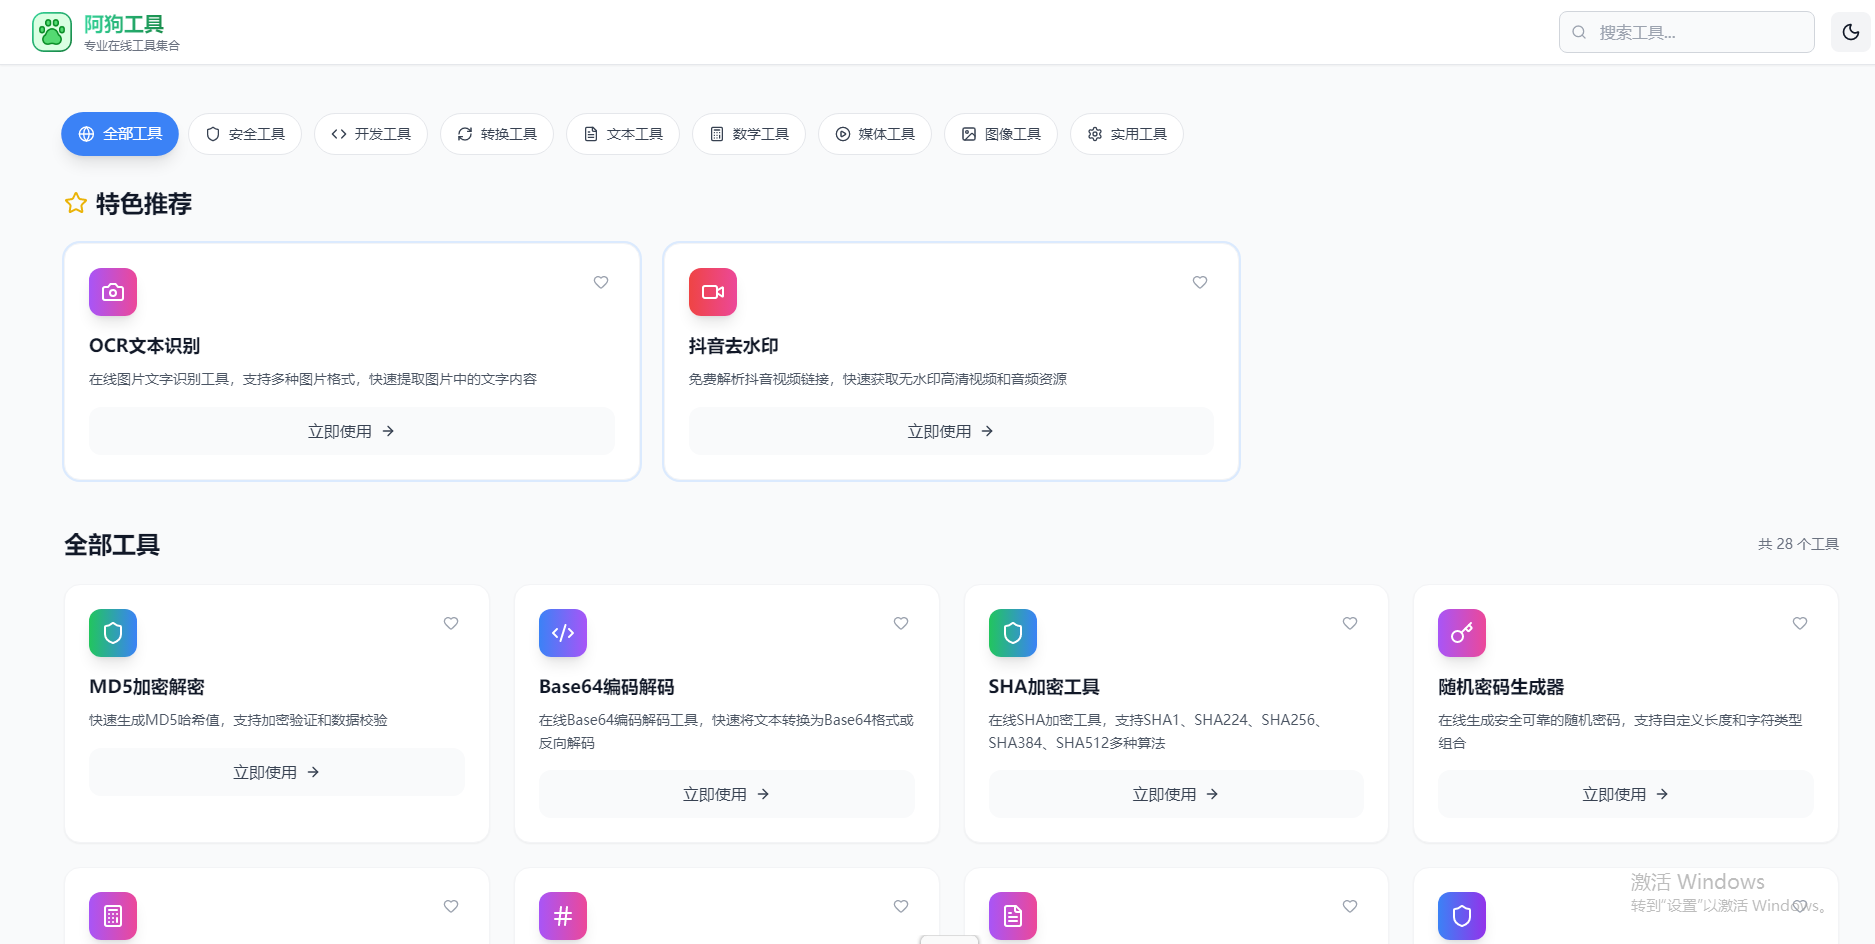Select the Base64编码解码 code icon
Viewport: 1875px width, 944px height.
(562, 633)
